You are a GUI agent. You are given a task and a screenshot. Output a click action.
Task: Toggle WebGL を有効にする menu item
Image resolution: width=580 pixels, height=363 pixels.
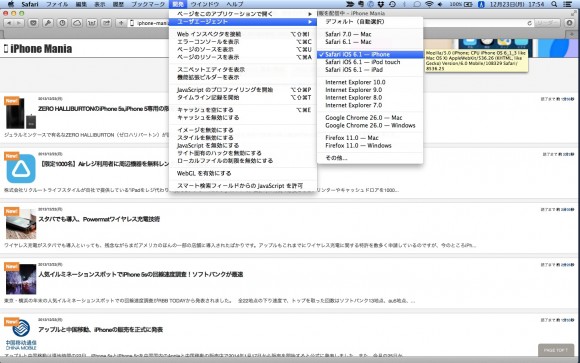[x=243, y=173]
